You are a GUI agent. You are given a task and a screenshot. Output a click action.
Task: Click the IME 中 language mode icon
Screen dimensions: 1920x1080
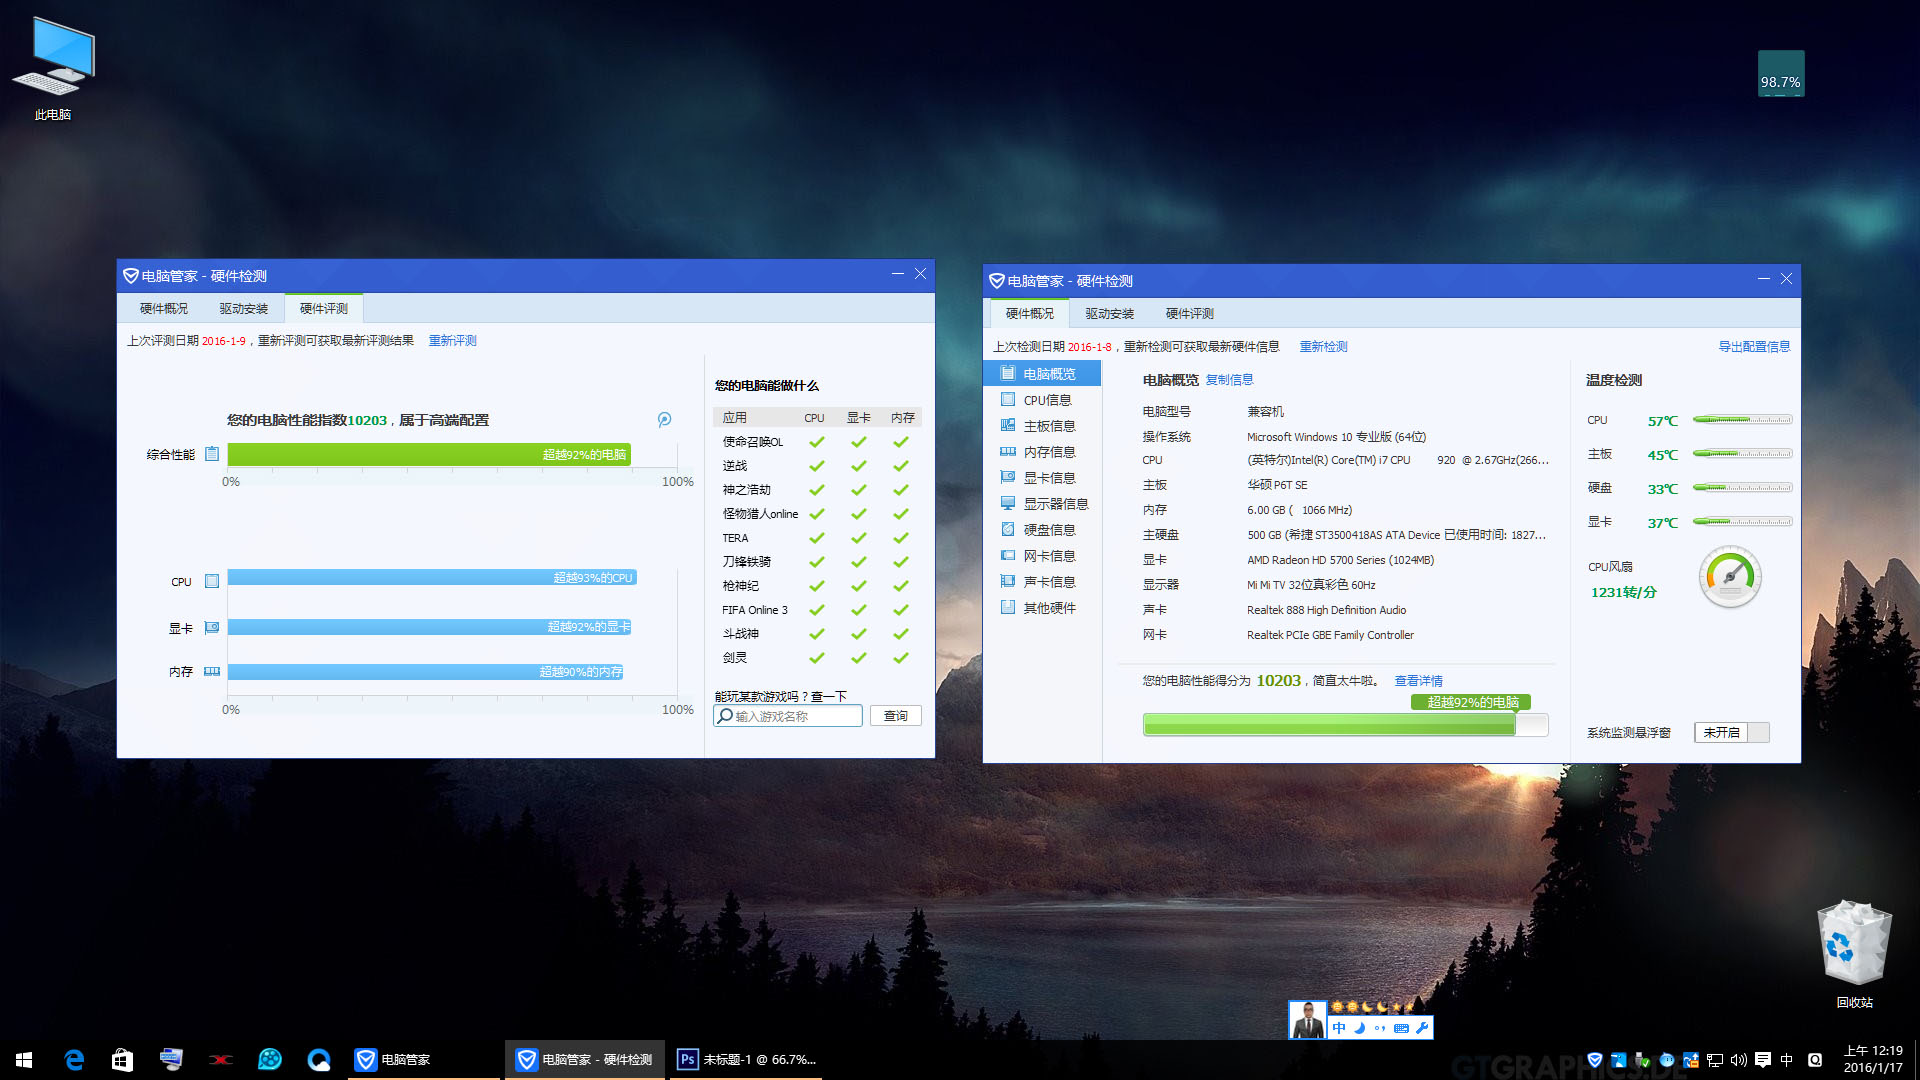point(1339,1028)
